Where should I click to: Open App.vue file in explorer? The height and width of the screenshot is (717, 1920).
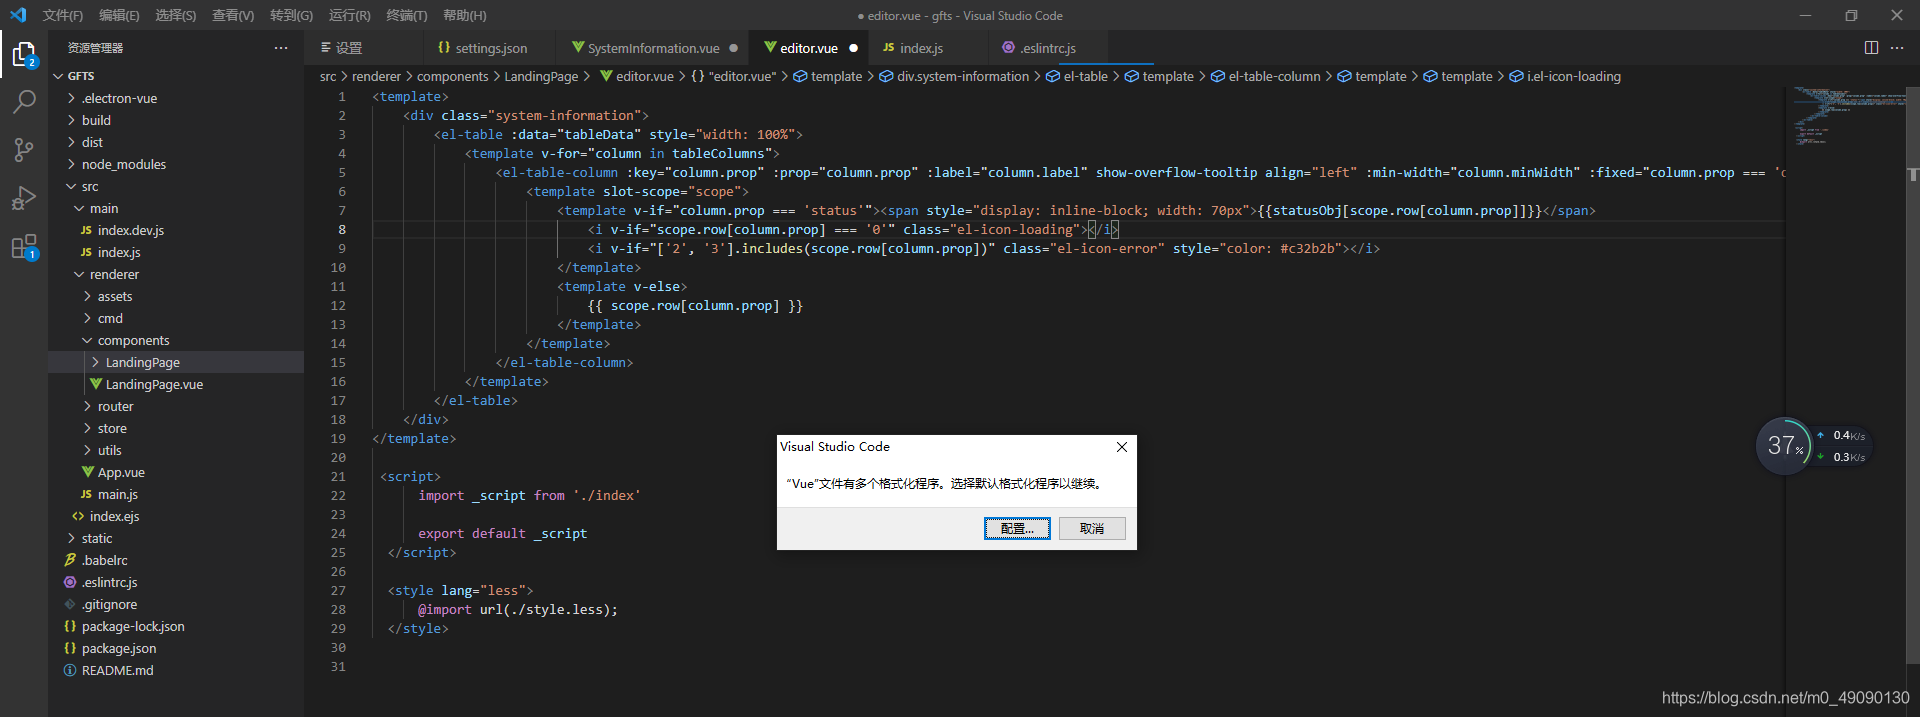tap(176, 472)
